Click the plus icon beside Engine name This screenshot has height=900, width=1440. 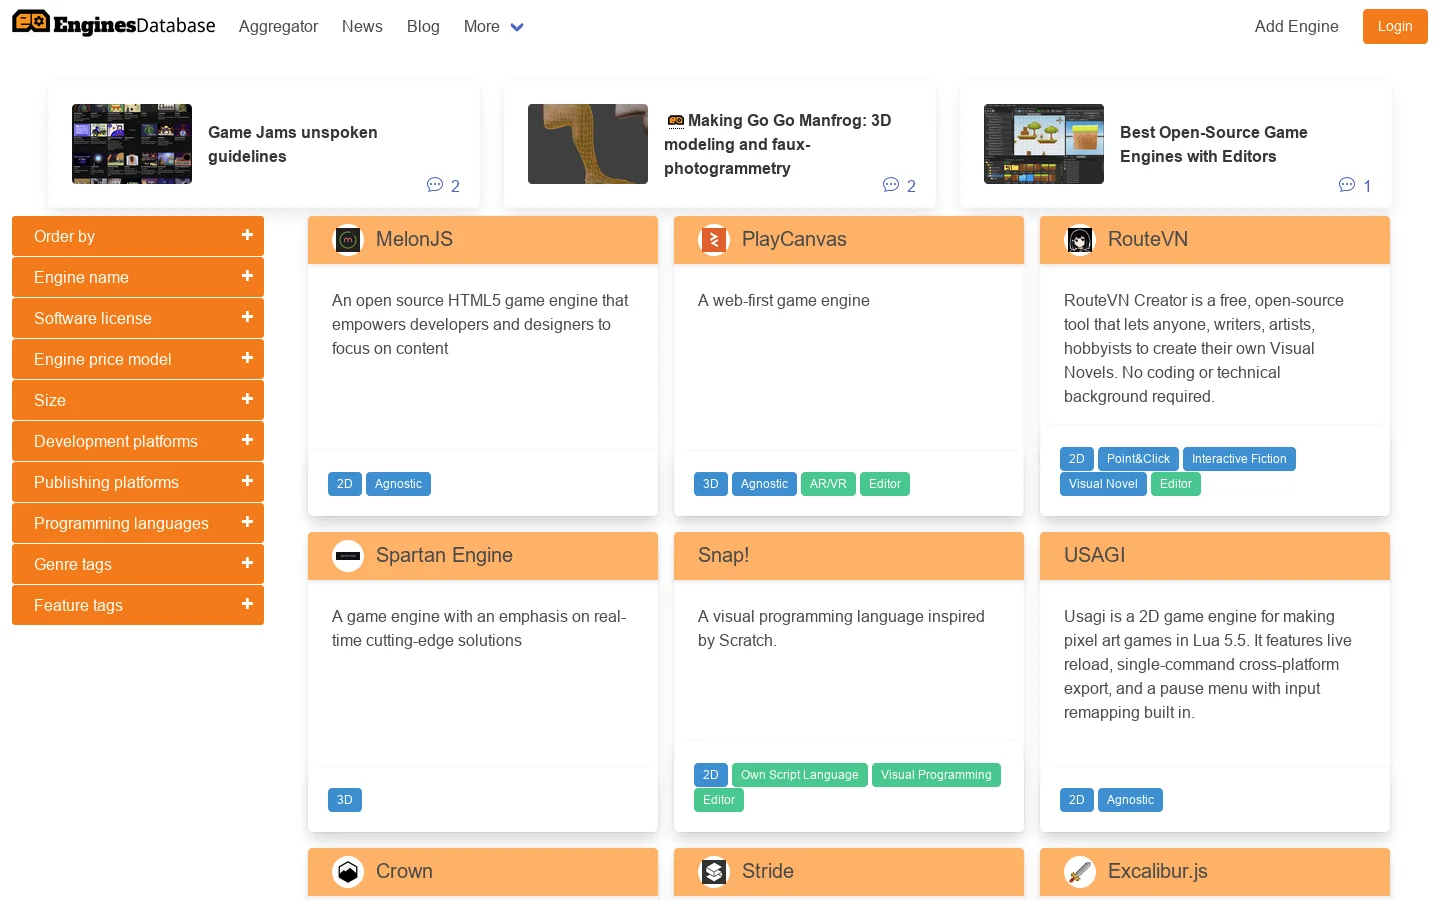tap(247, 276)
